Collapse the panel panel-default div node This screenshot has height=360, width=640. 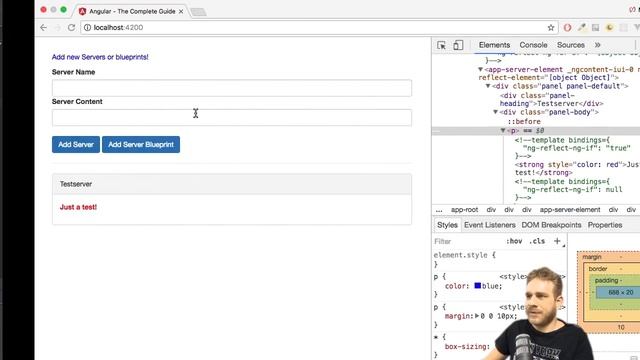point(488,86)
